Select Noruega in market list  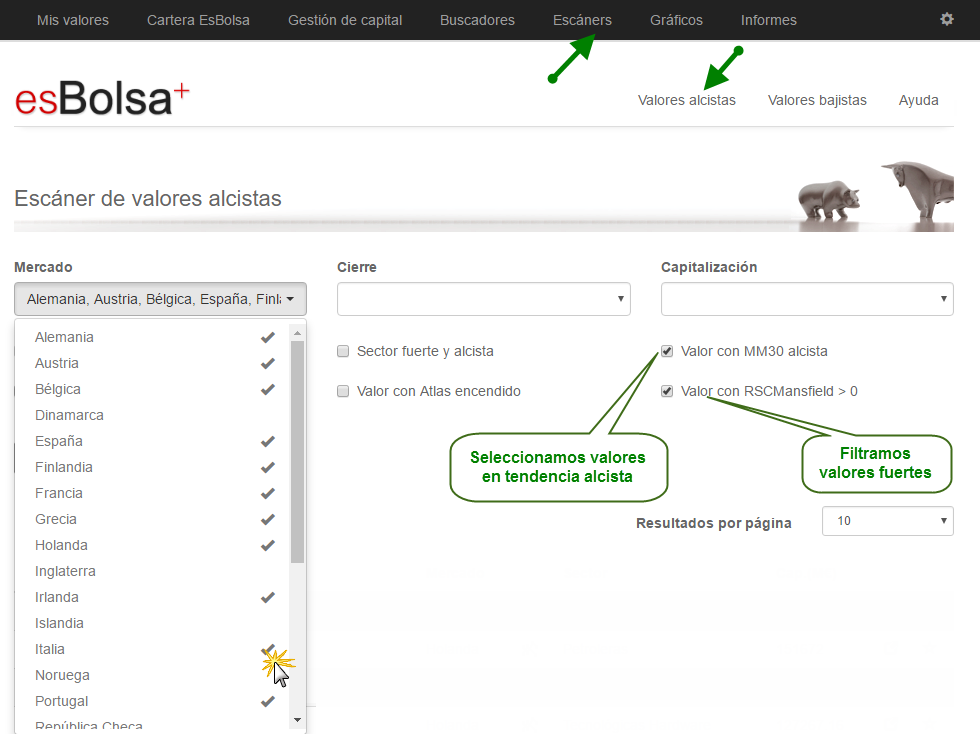coord(153,675)
